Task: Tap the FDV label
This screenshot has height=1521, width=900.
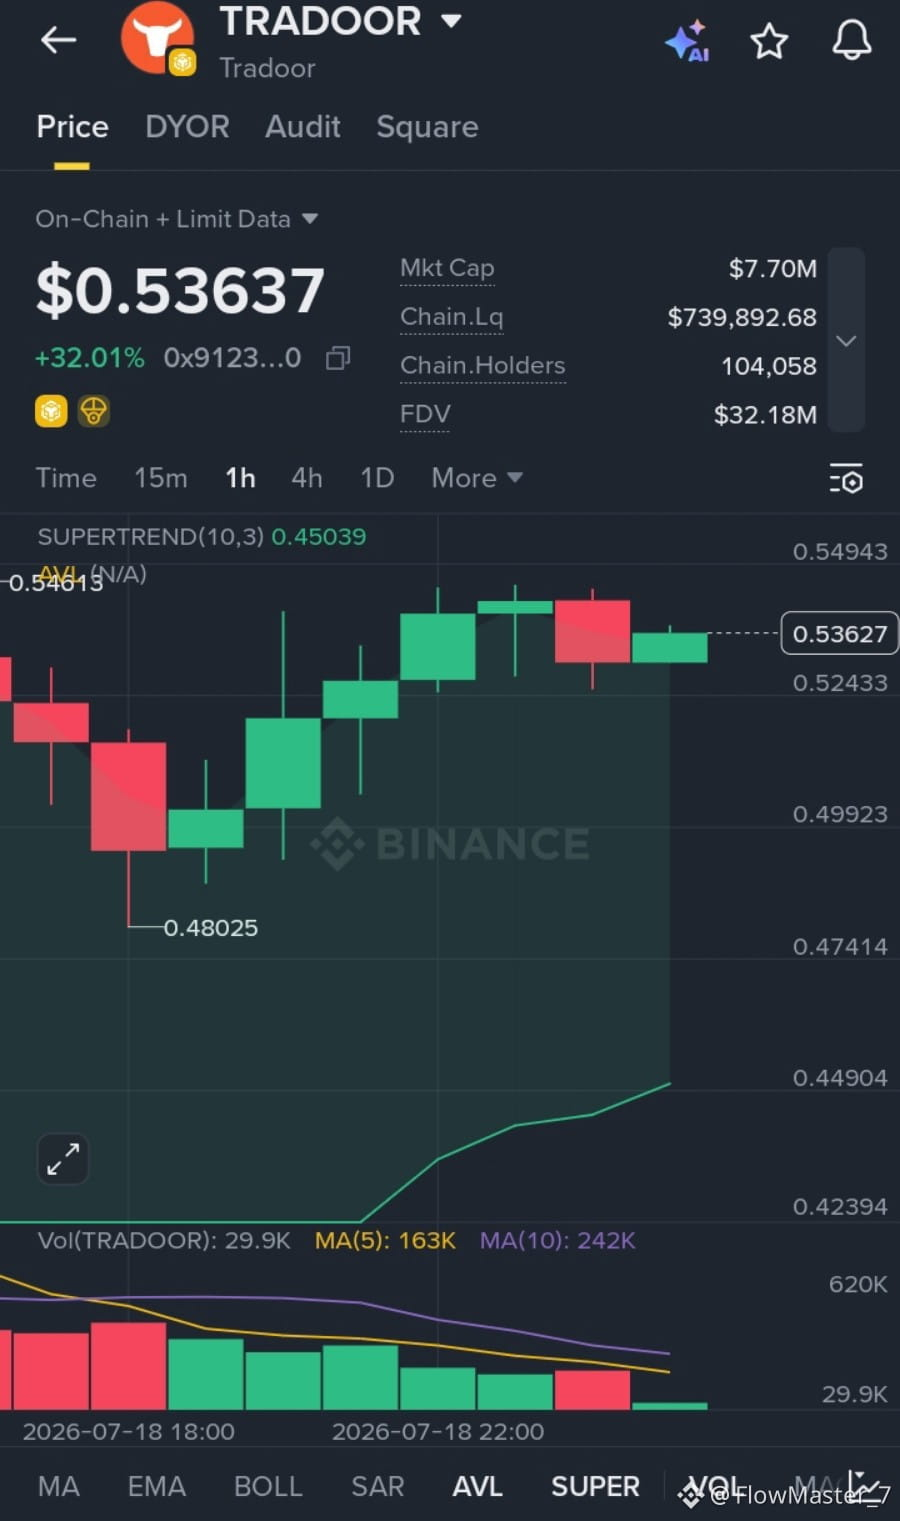Action: coord(425,414)
